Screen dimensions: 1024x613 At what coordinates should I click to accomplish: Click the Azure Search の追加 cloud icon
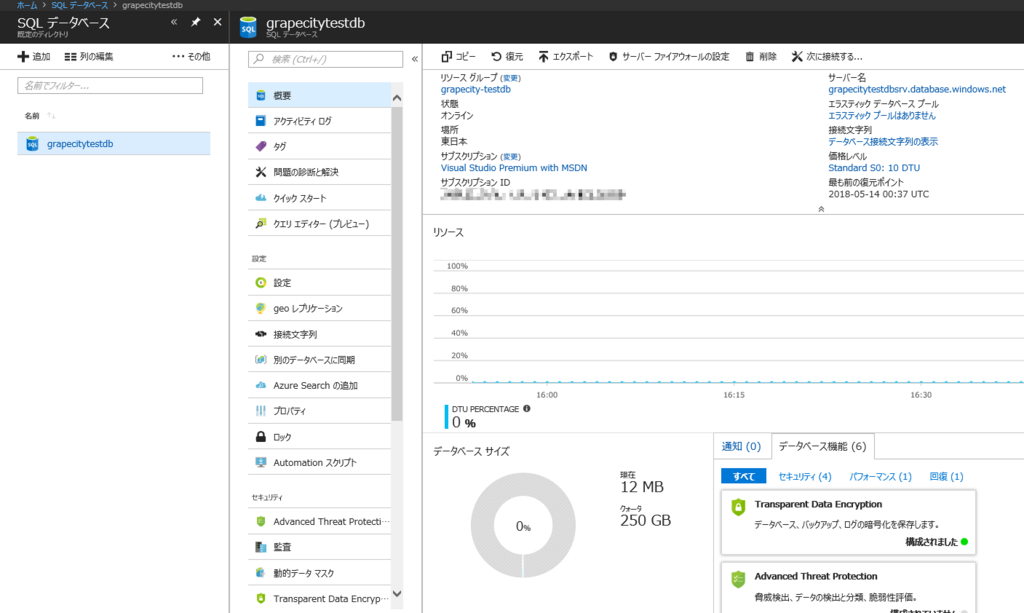click(261, 385)
